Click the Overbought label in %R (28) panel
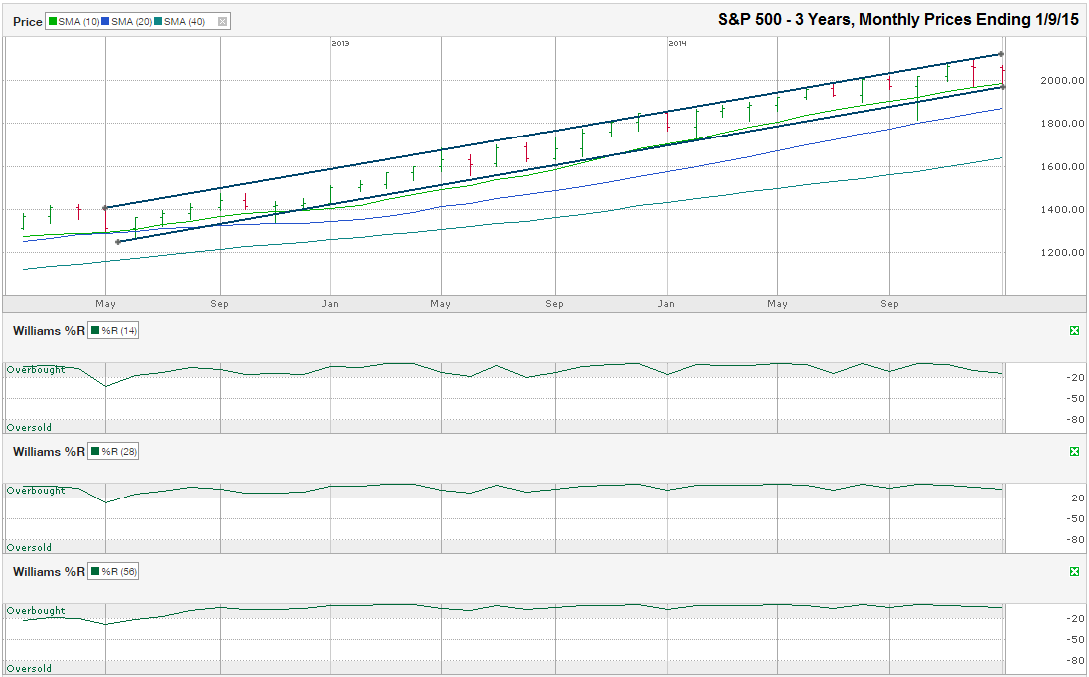 click(x=36, y=490)
